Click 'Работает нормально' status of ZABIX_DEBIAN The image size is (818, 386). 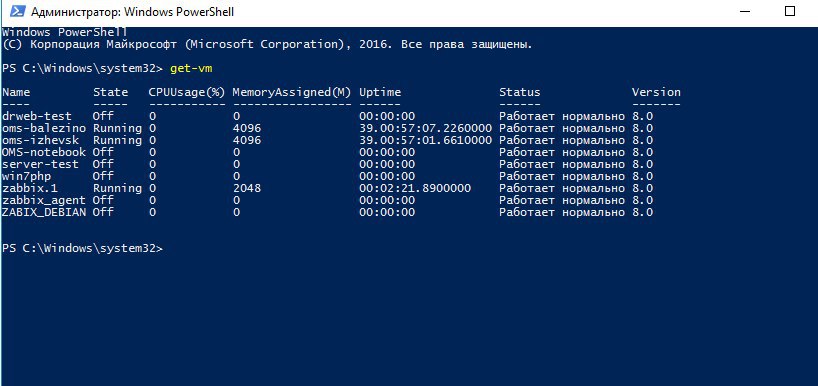(x=562, y=213)
